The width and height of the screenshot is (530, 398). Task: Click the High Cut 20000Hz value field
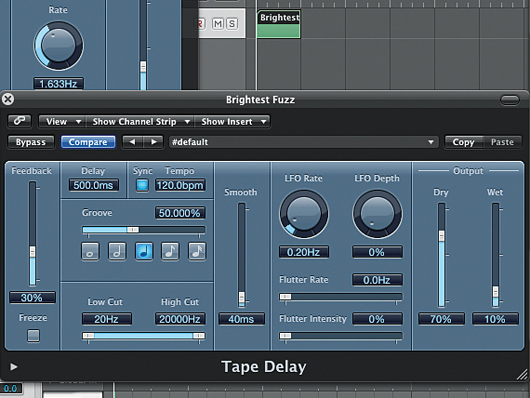point(180,319)
